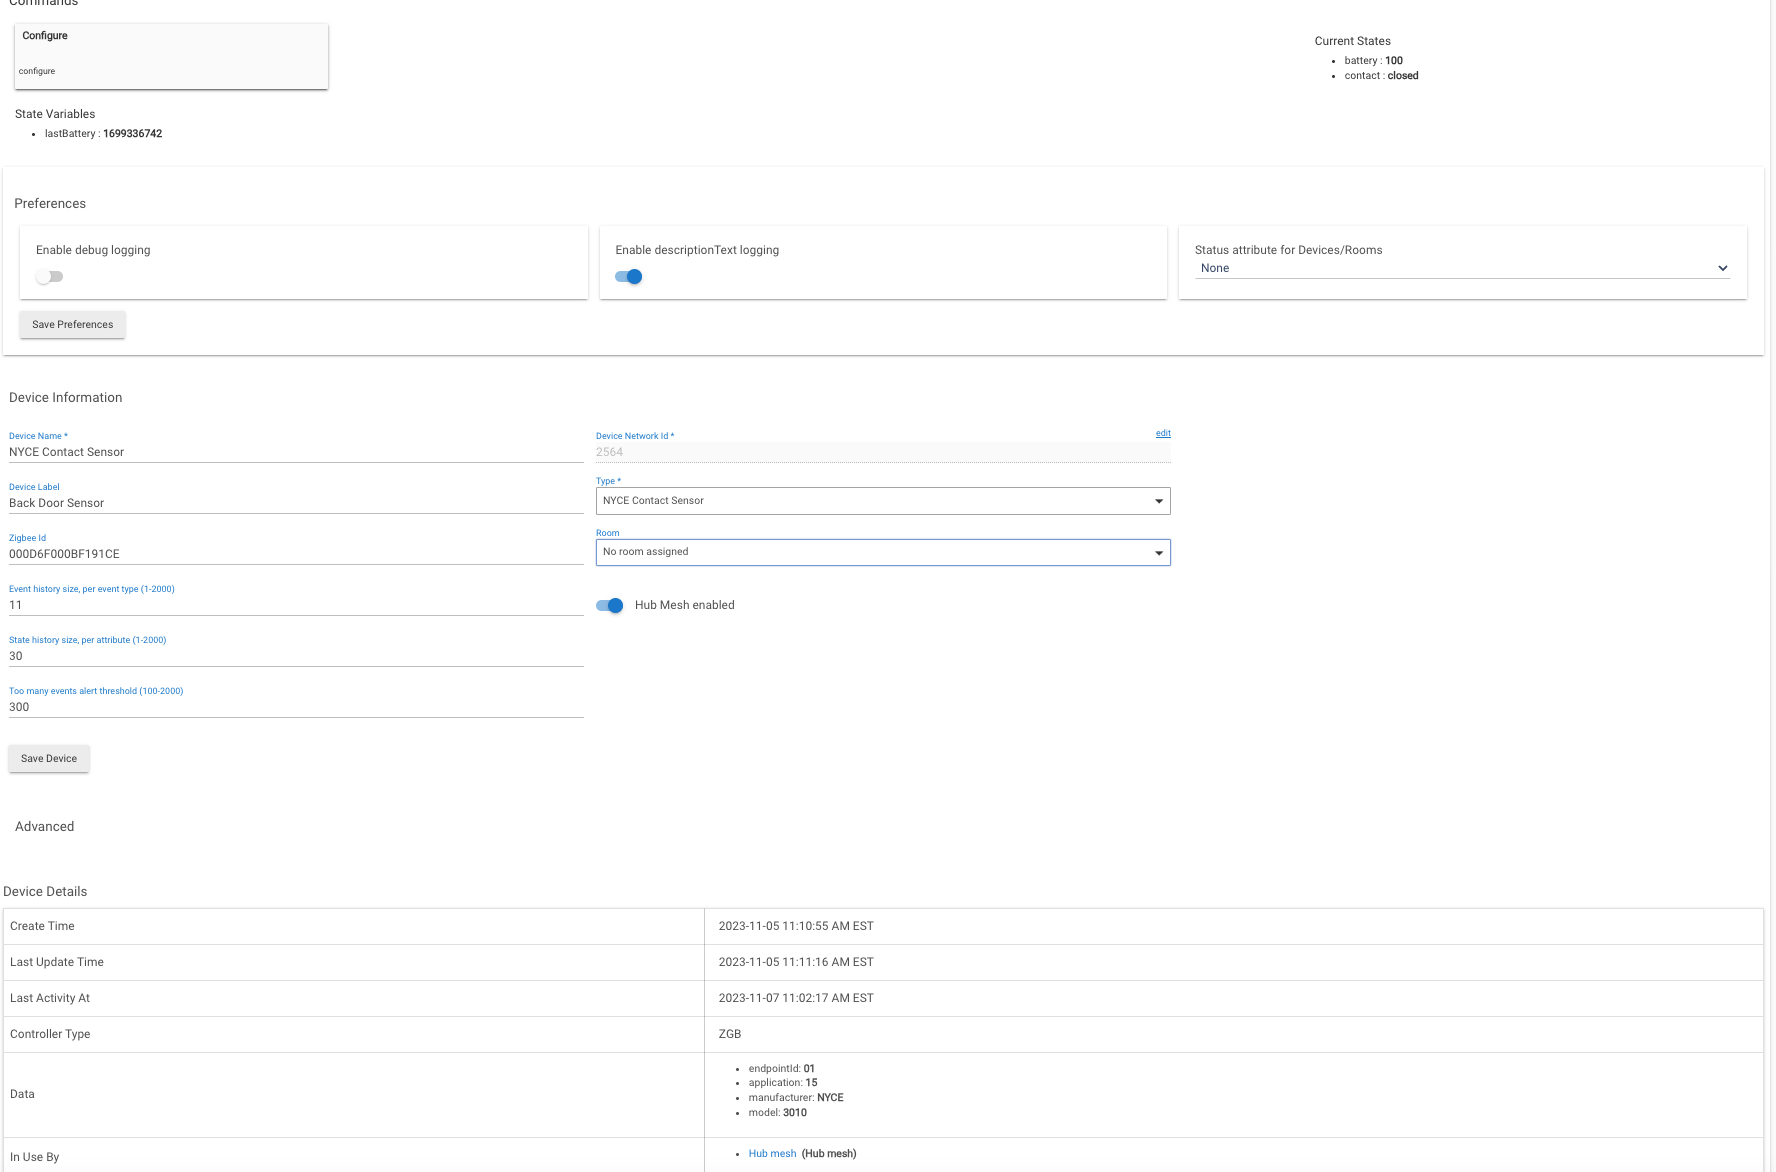The height and width of the screenshot is (1172, 1776).
Task: Click the Last Update Time timestamp value
Action: click(x=796, y=963)
